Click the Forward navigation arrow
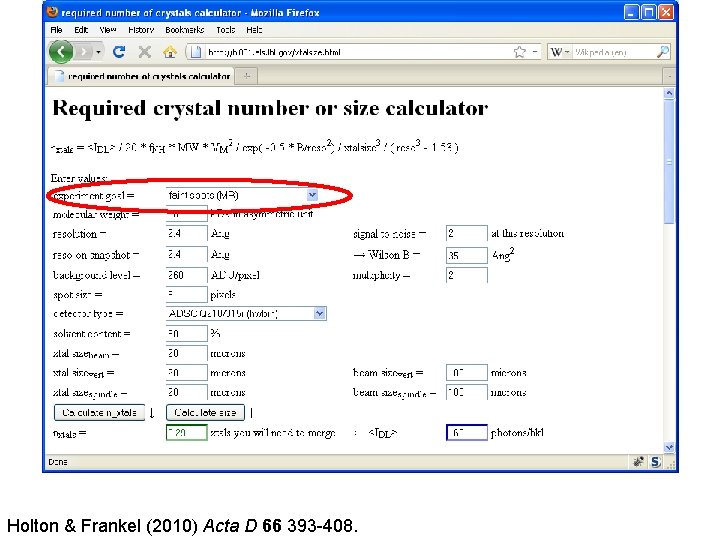Image resolution: width=720 pixels, height=540 pixels. pos(83,52)
